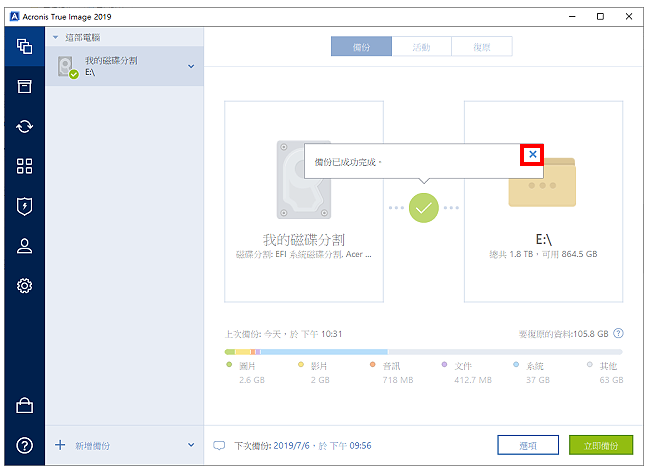Click the help icon beside 105.8 GB

(x=619, y=333)
